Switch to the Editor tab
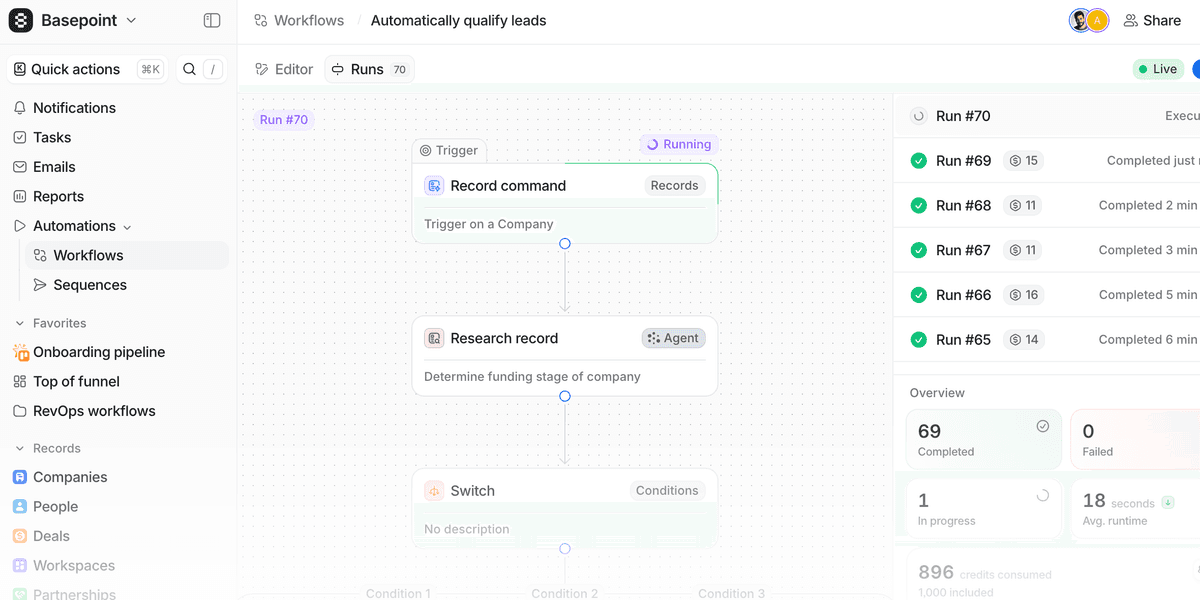Screen dimensions: 1200x600 click(x=284, y=69)
